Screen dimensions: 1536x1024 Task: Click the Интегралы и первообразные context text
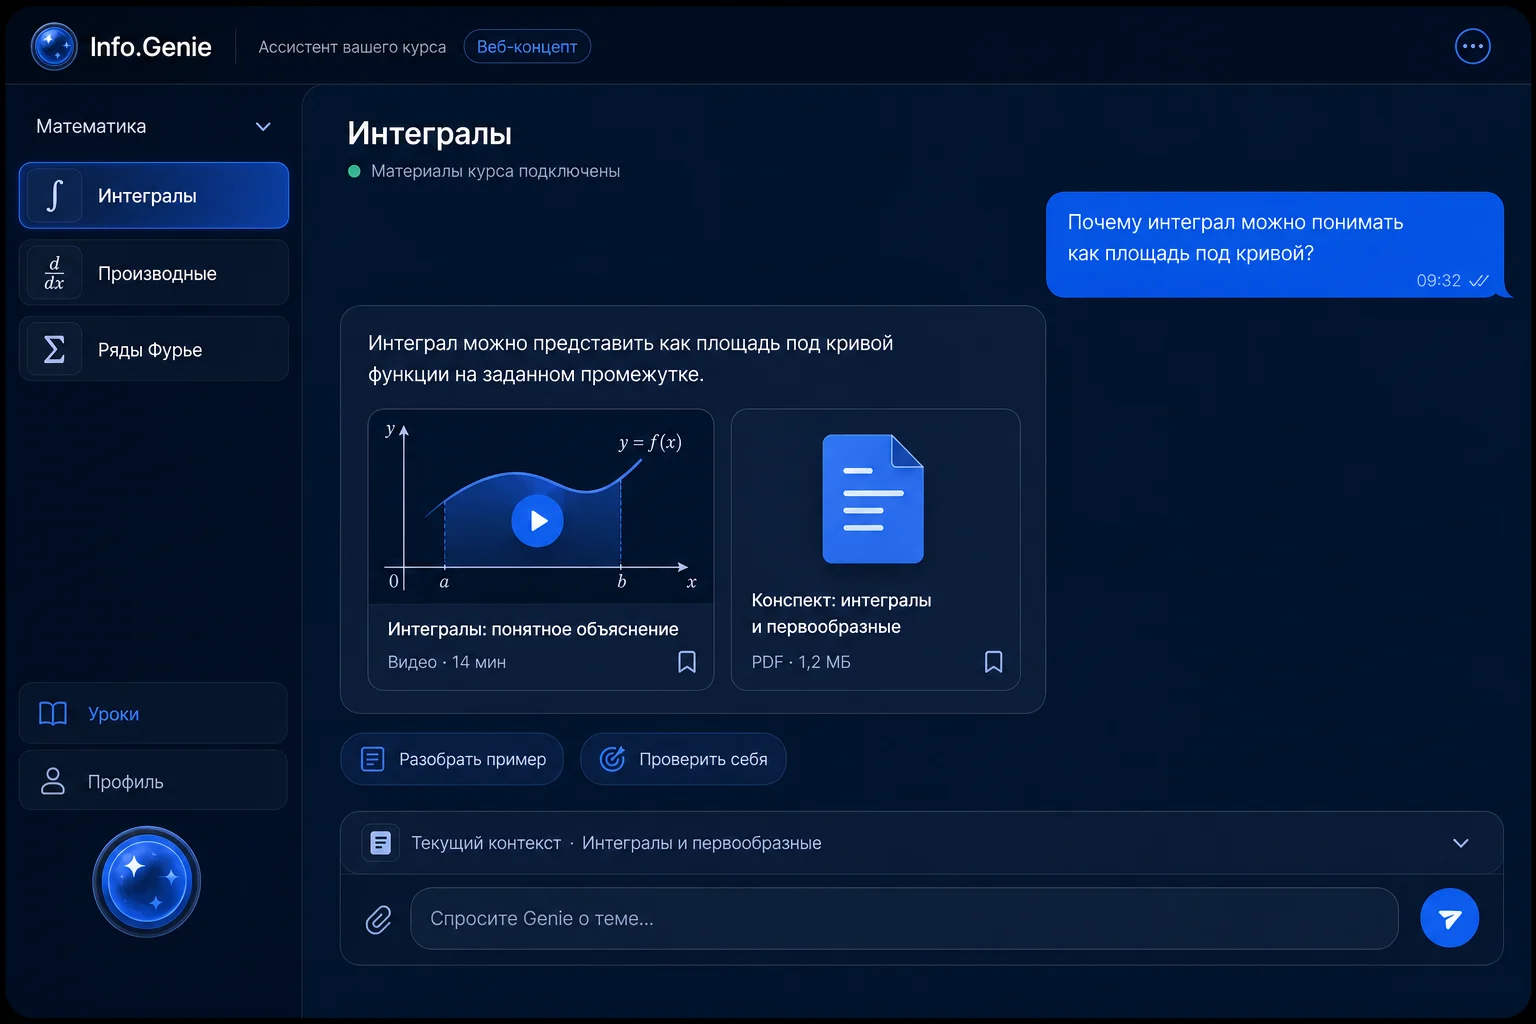click(702, 843)
